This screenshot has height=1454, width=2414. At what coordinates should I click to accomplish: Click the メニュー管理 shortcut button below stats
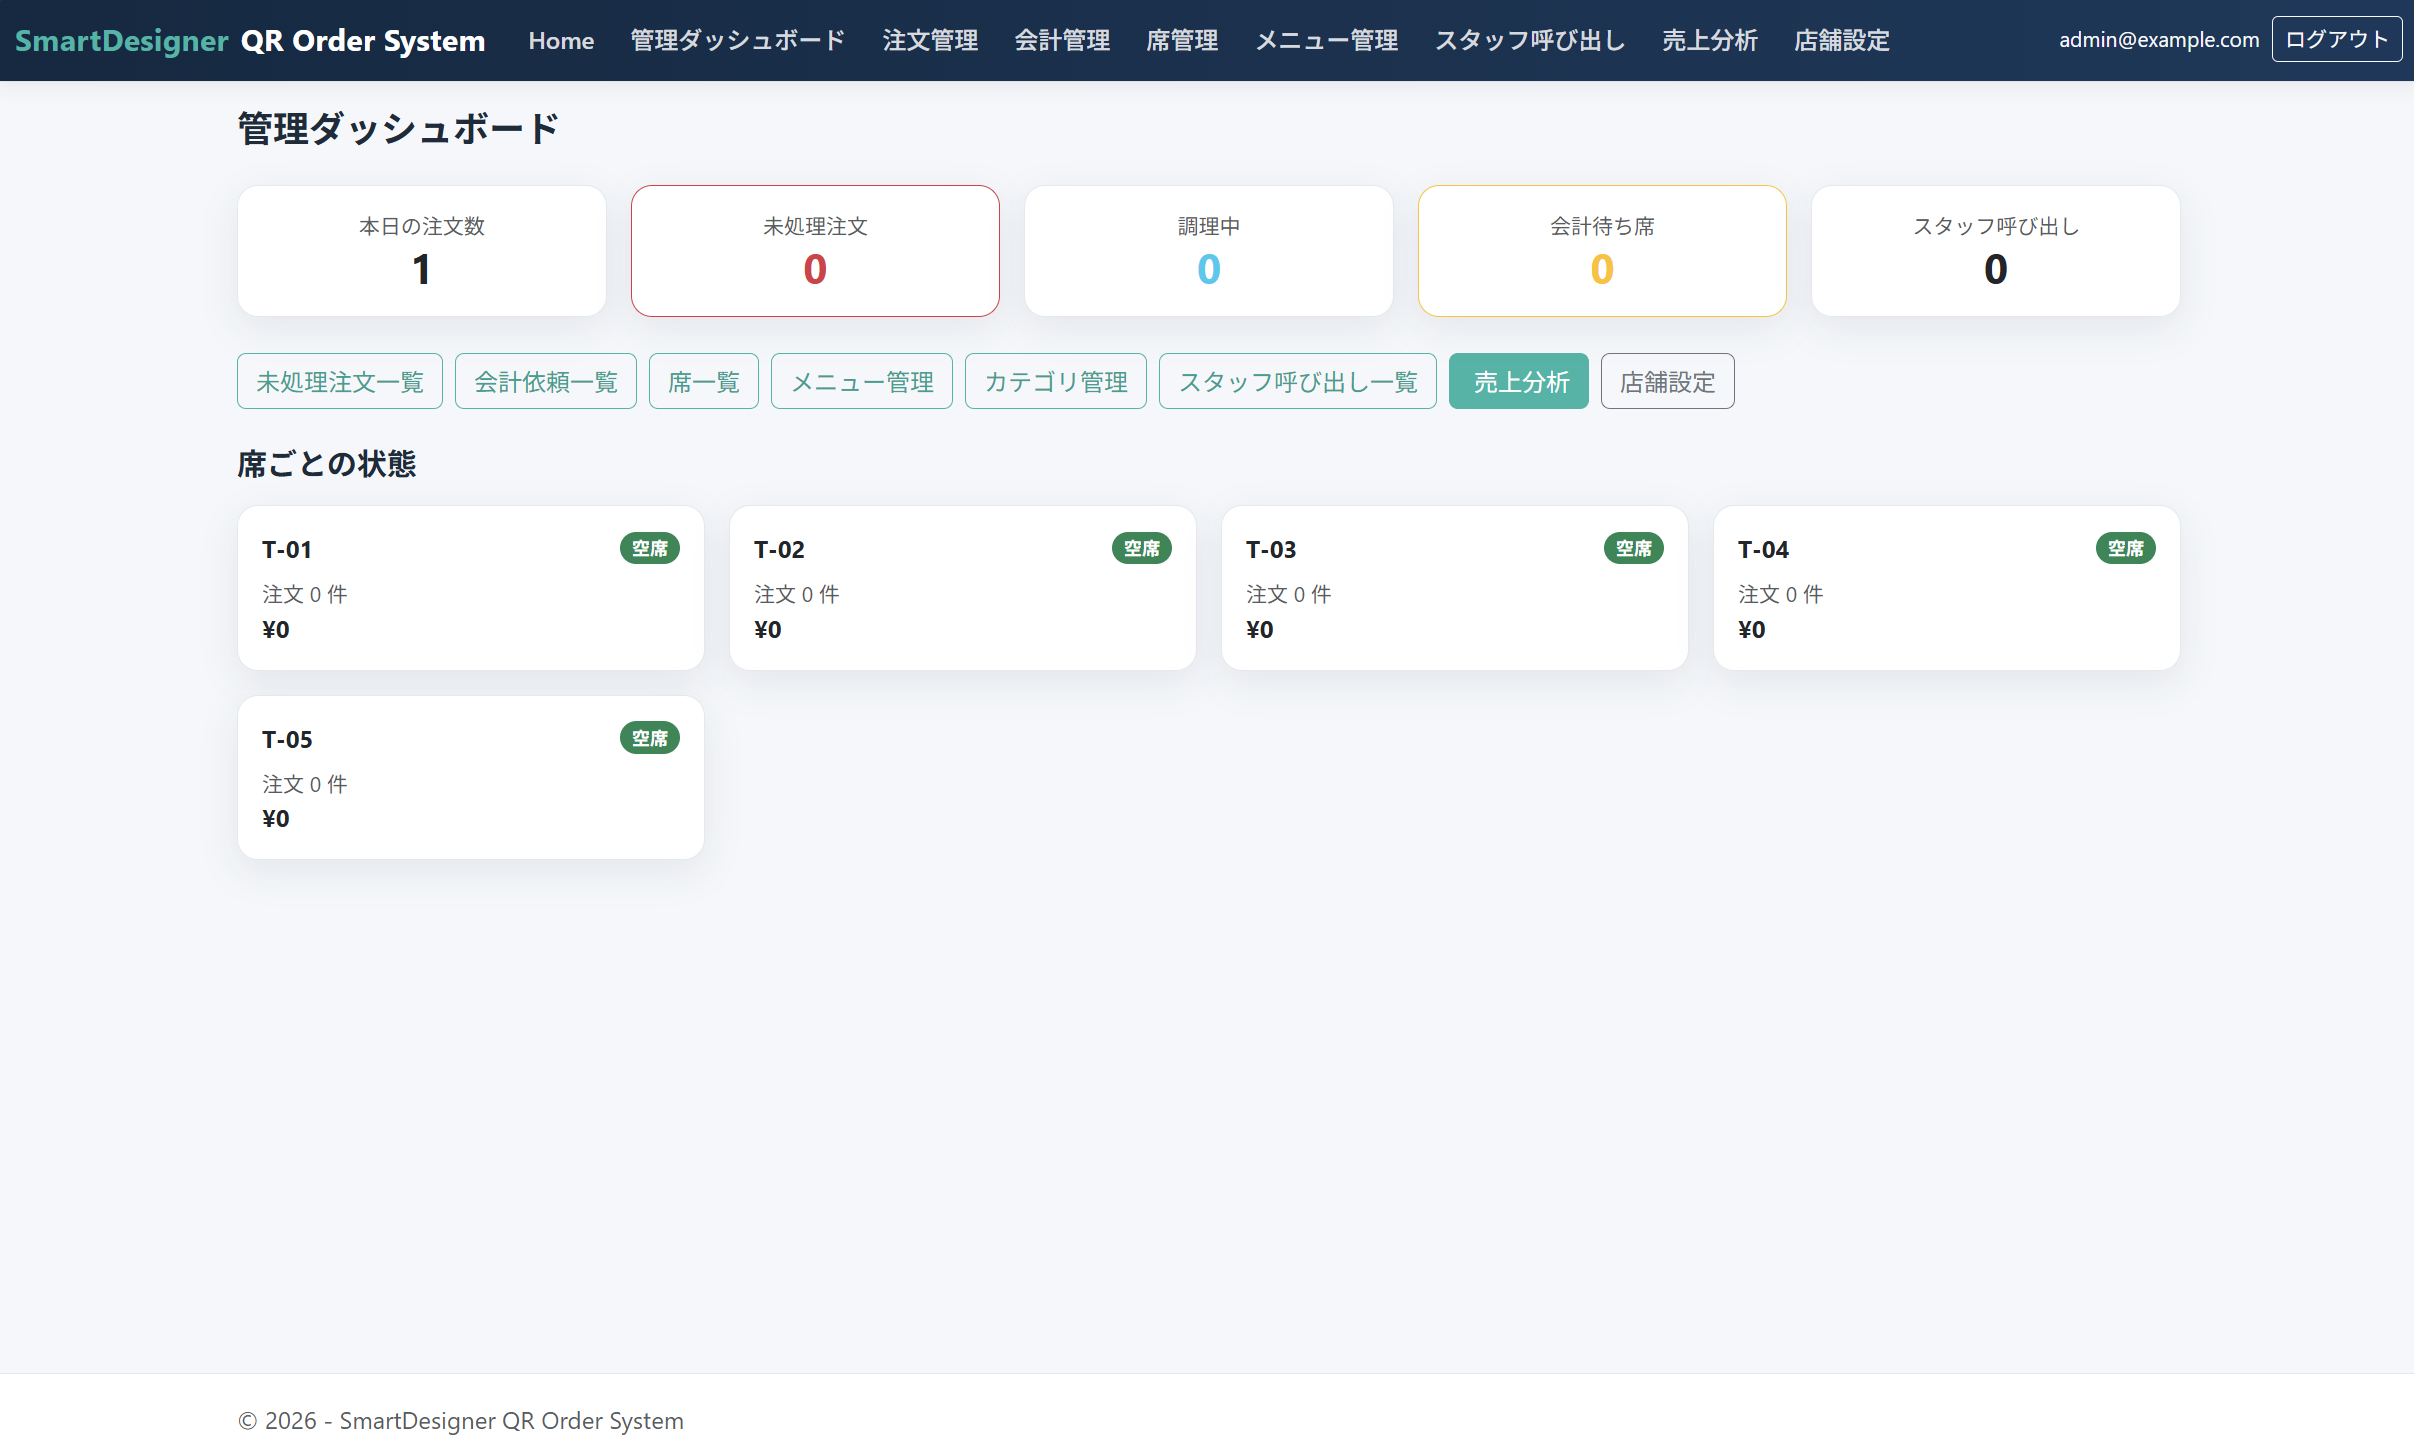pos(862,381)
